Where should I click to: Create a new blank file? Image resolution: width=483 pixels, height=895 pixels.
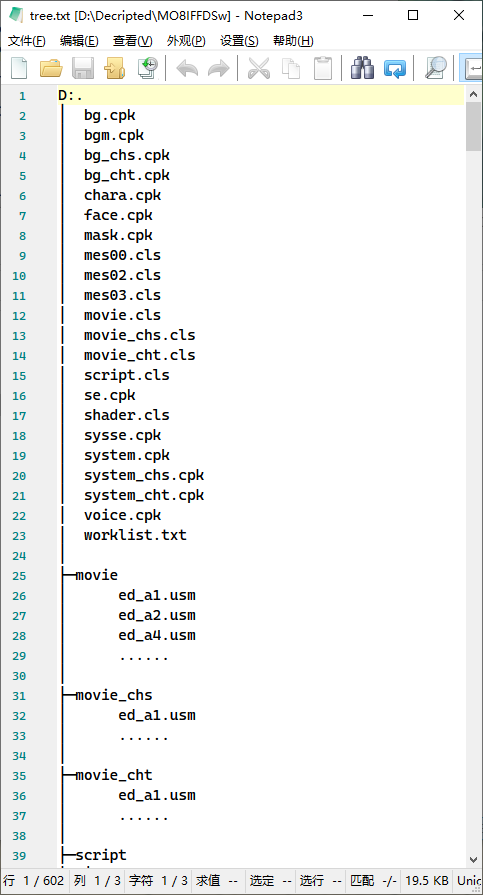pyautogui.click(x=19, y=68)
